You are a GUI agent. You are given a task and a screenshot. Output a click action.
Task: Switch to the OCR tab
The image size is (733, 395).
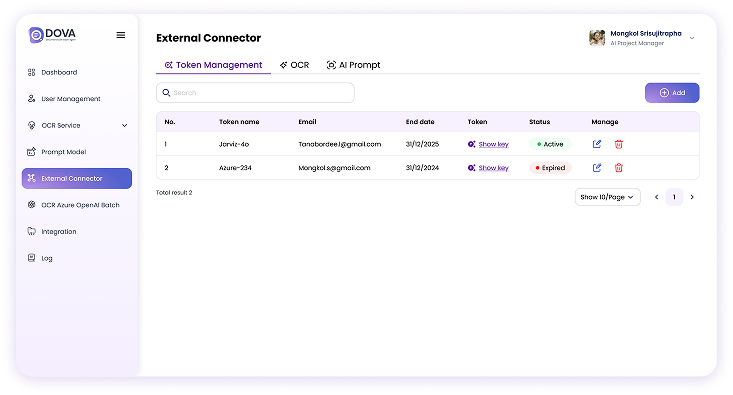[x=295, y=65]
